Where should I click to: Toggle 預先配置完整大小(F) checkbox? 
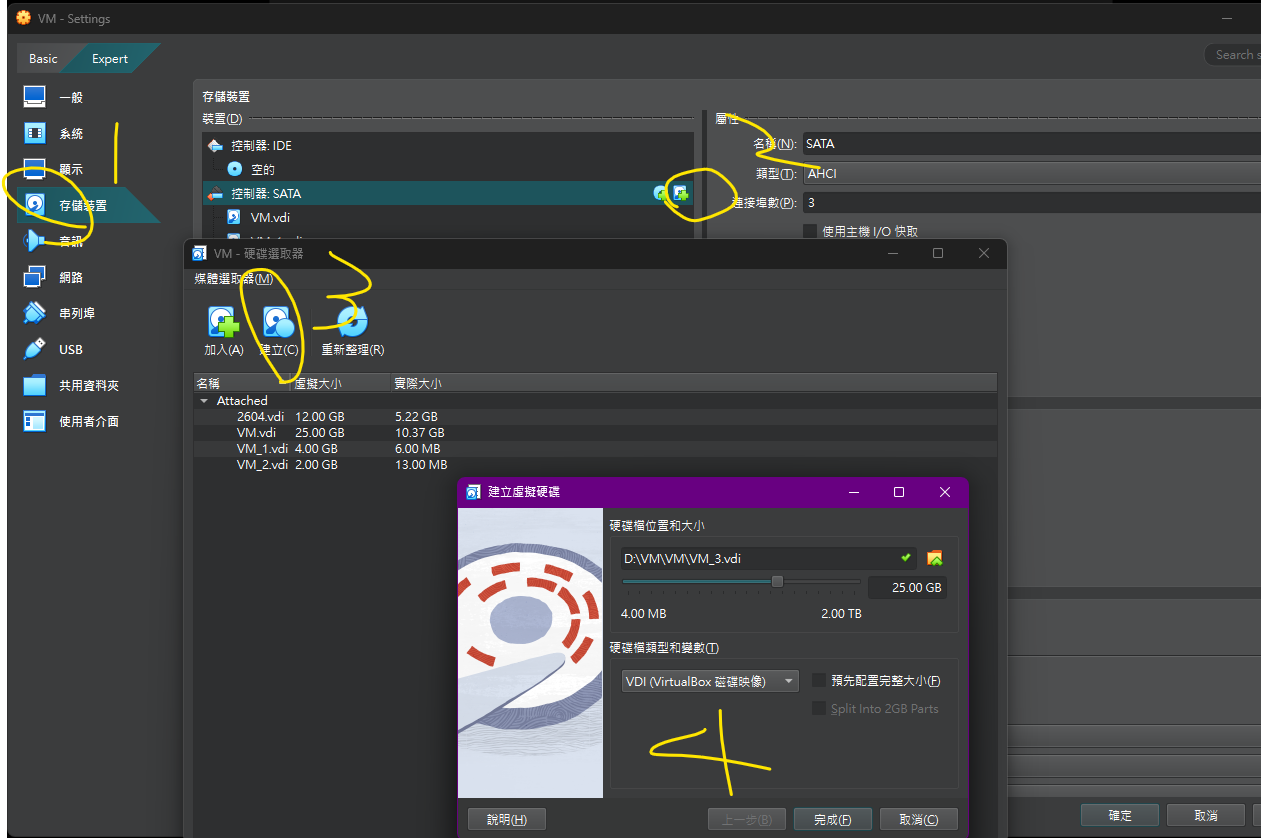click(x=819, y=680)
